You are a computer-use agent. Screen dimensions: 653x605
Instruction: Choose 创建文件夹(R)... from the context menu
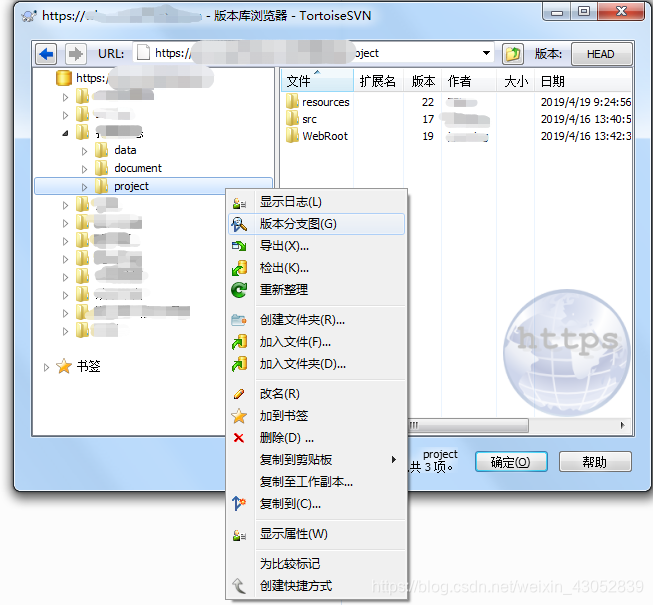click(317, 320)
